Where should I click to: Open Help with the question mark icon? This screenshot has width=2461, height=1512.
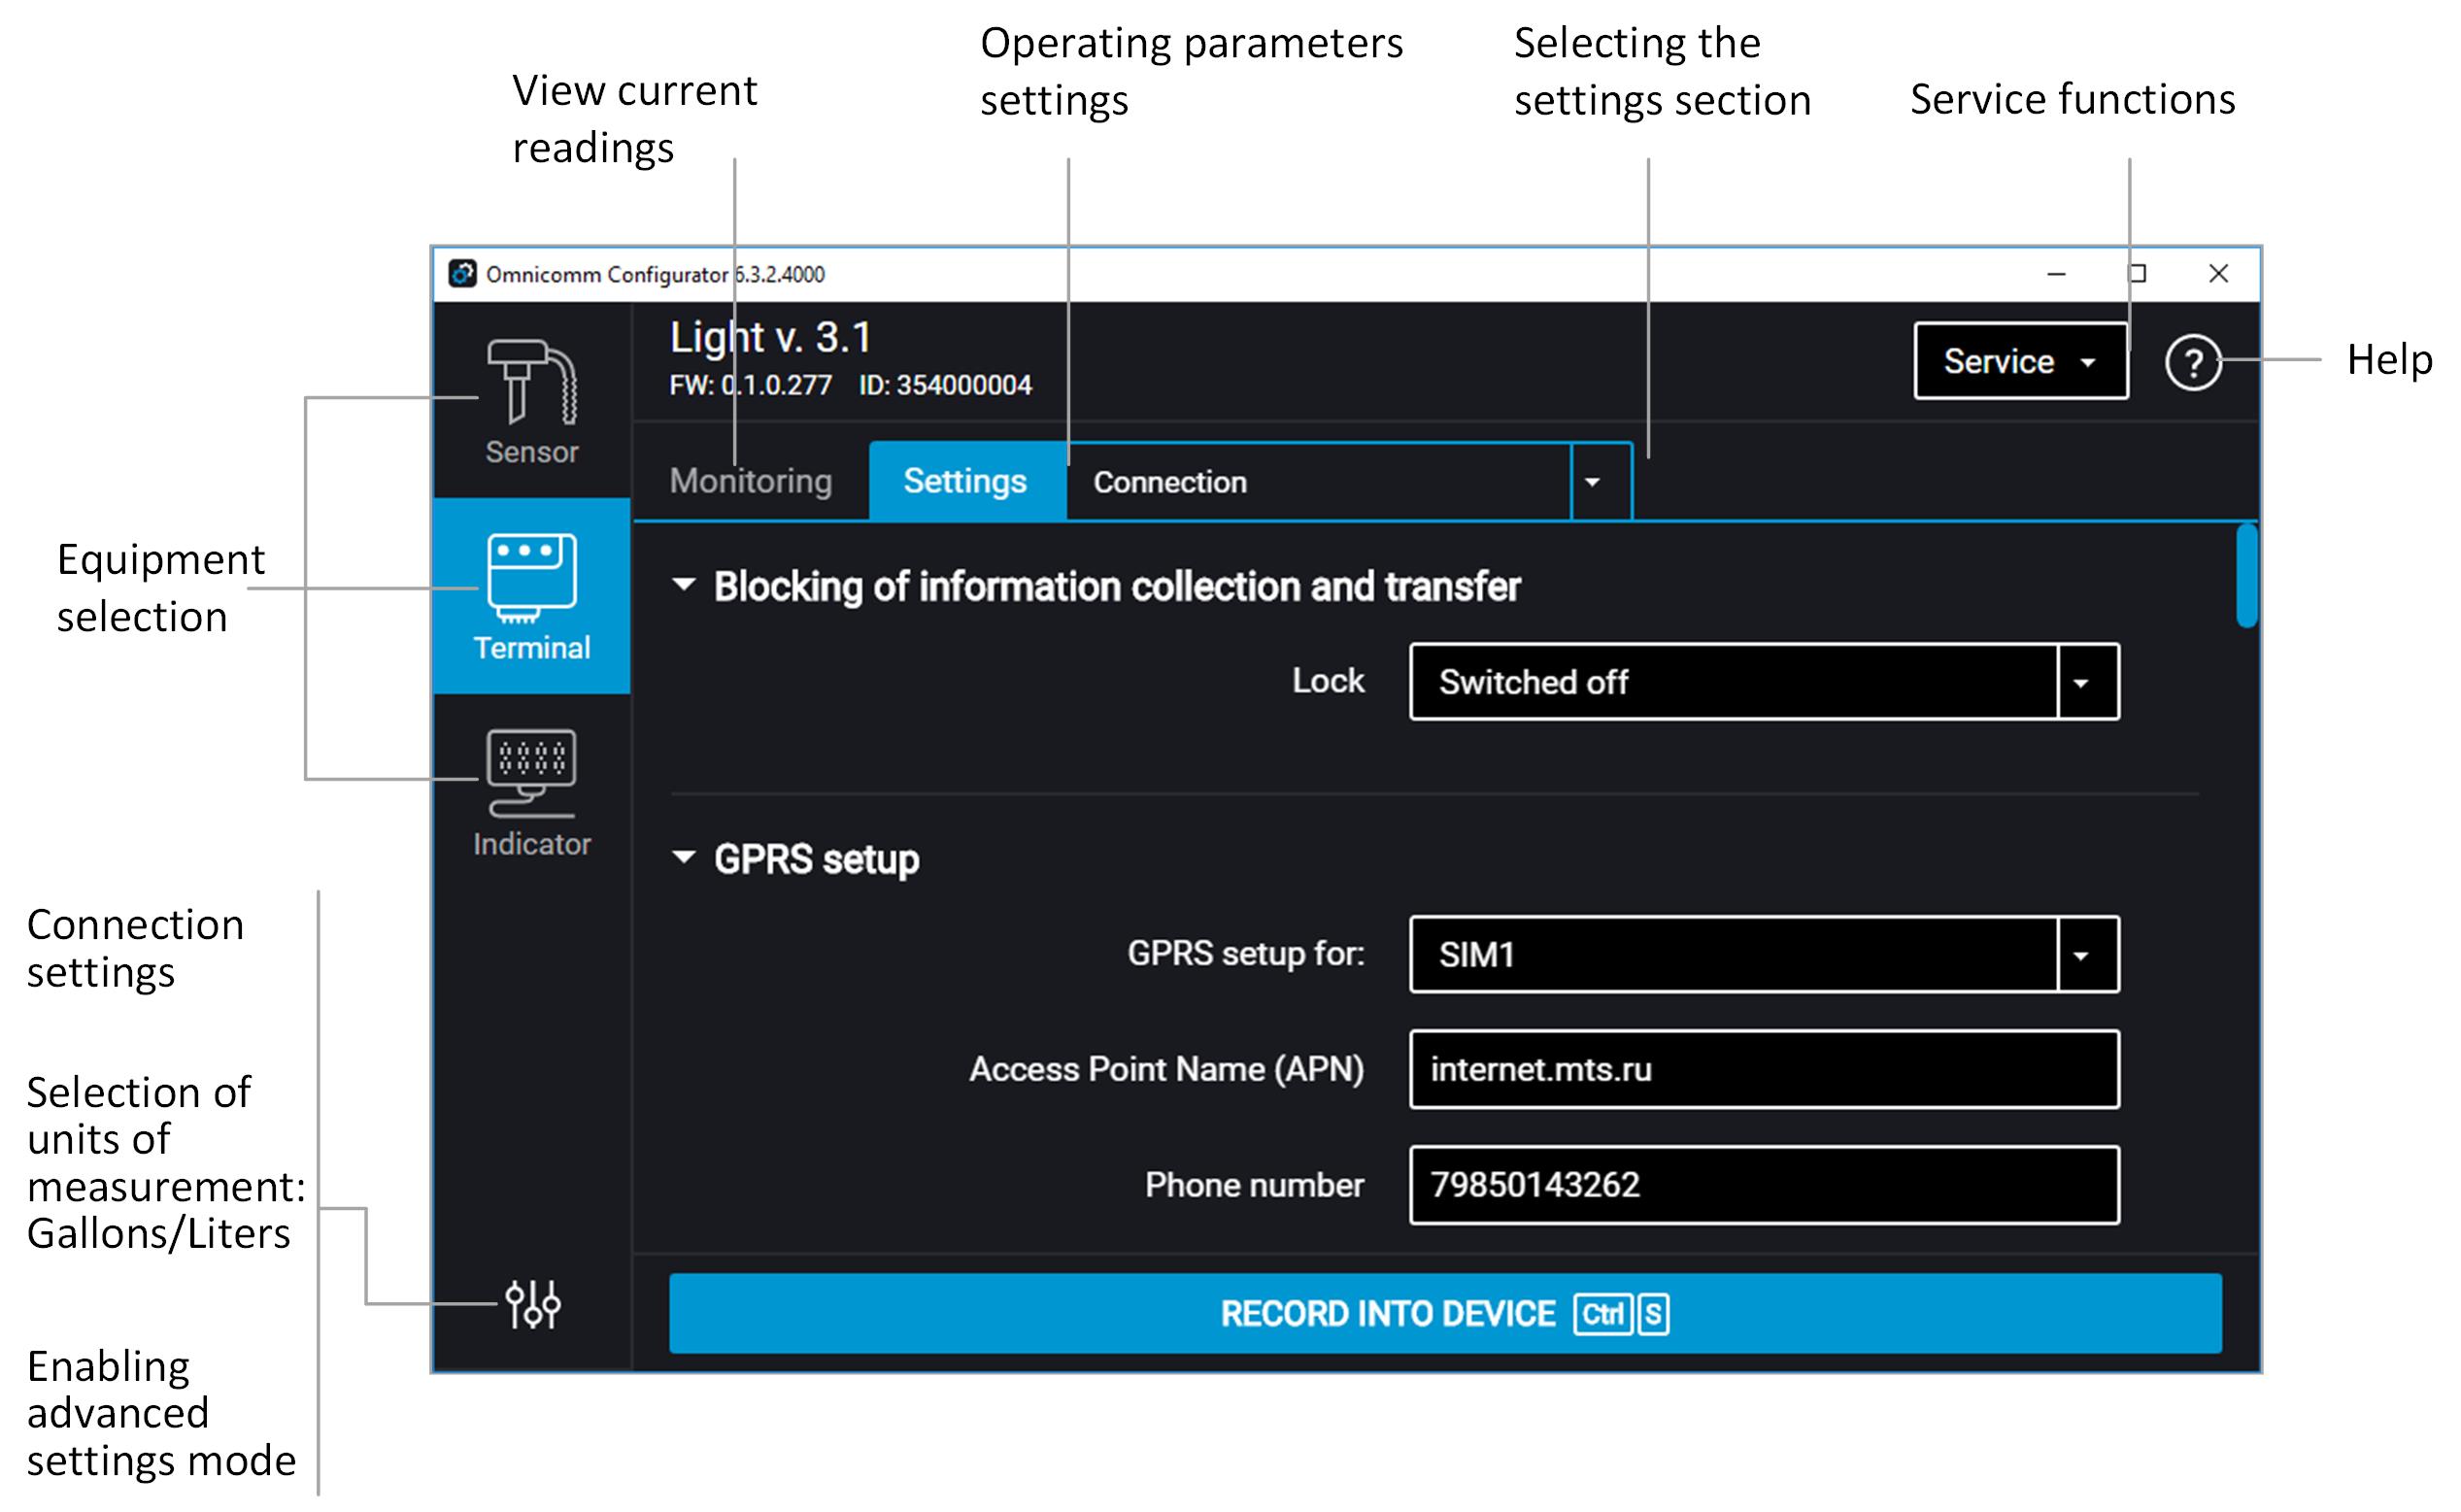(2192, 362)
